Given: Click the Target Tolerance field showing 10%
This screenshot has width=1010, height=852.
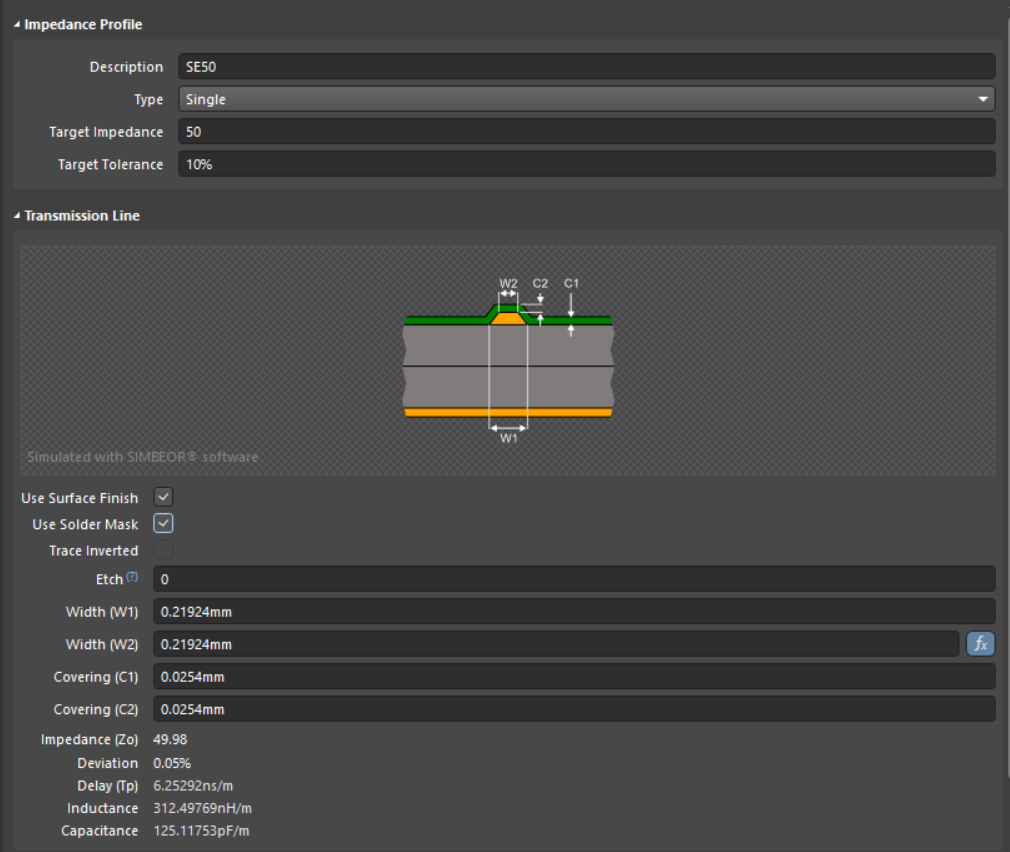Looking at the screenshot, I should click(x=587, y=164).
